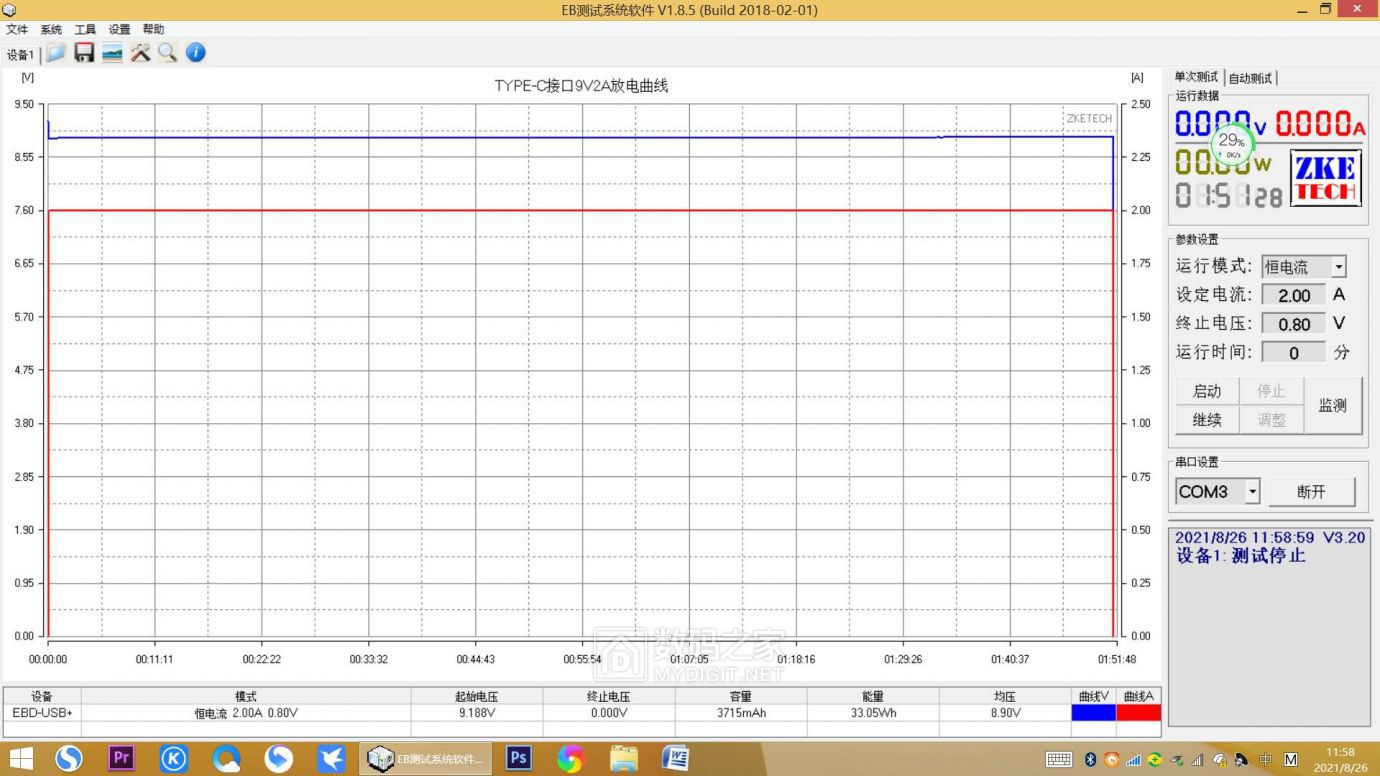
Task: Click the 终止电压 input field
Action: pos(1293,325)
